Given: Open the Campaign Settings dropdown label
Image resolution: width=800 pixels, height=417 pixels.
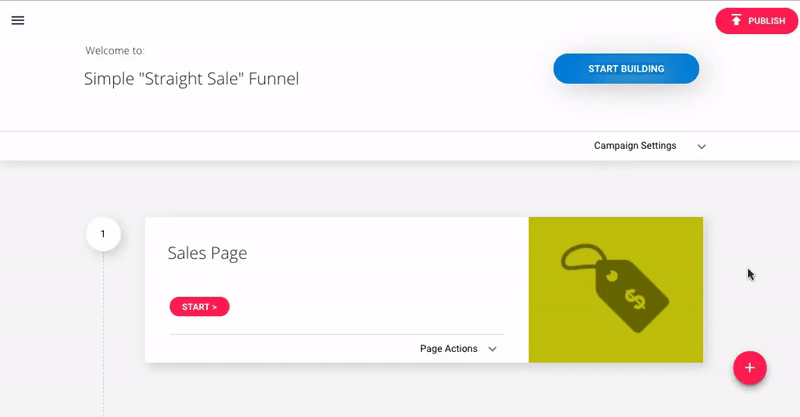Looking at the screenshot, I should (x=635, y=145).
